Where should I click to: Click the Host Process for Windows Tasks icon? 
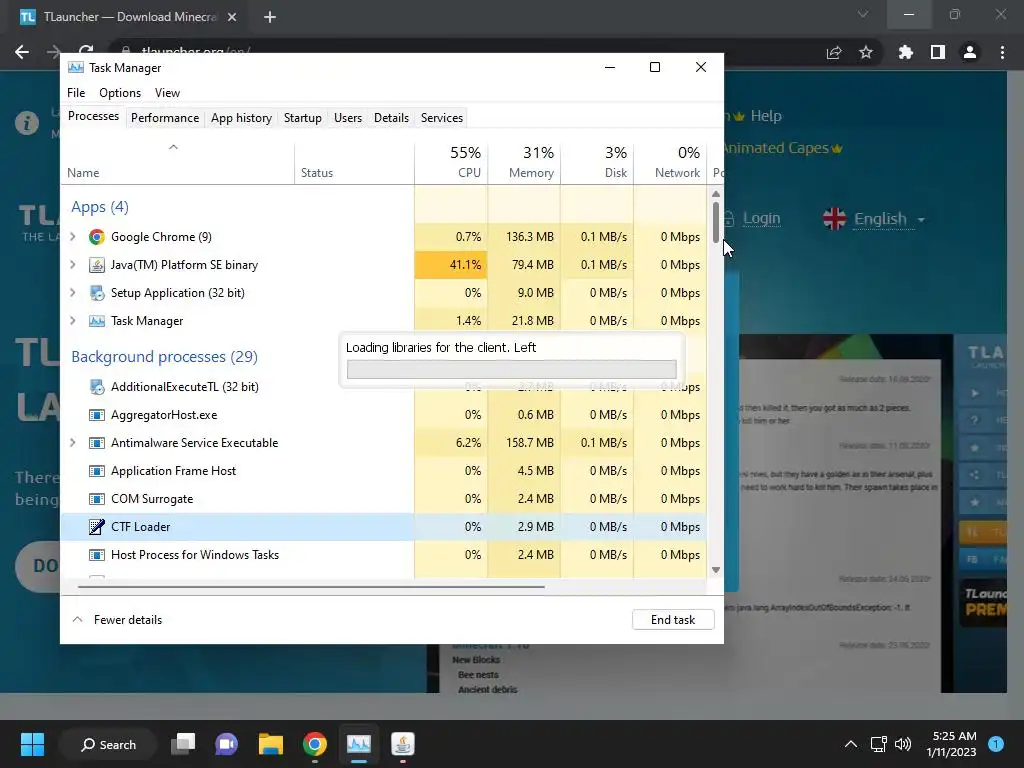click(x=97, y=555)
